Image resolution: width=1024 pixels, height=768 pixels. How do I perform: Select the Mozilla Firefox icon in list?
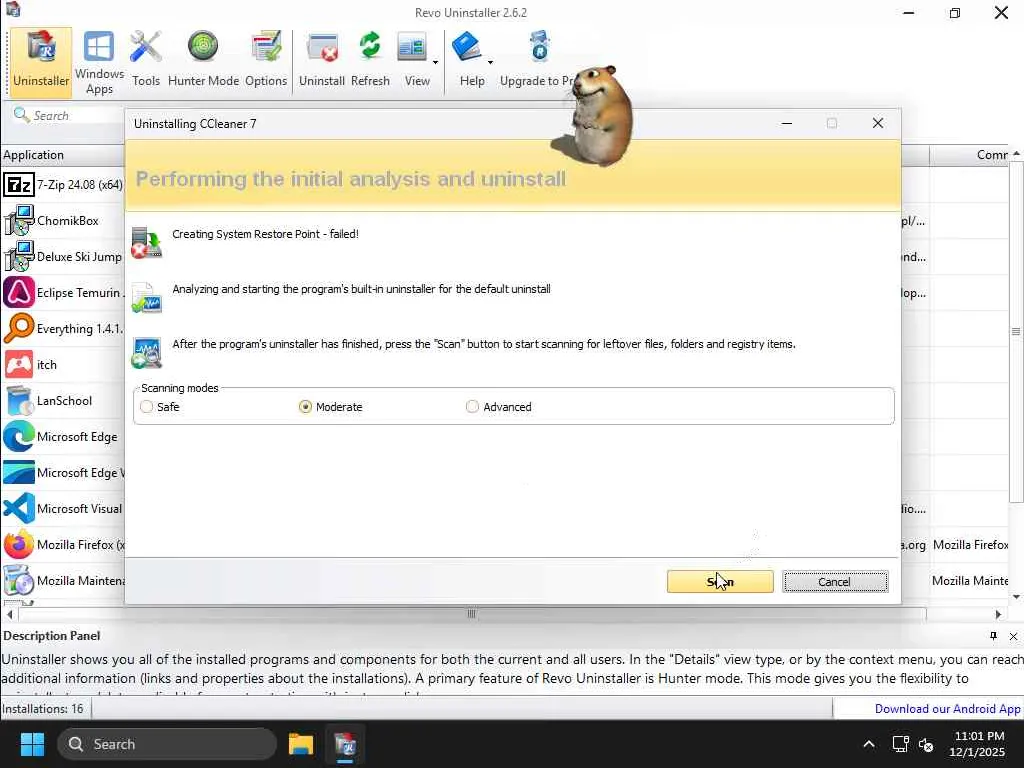(18, 544)
